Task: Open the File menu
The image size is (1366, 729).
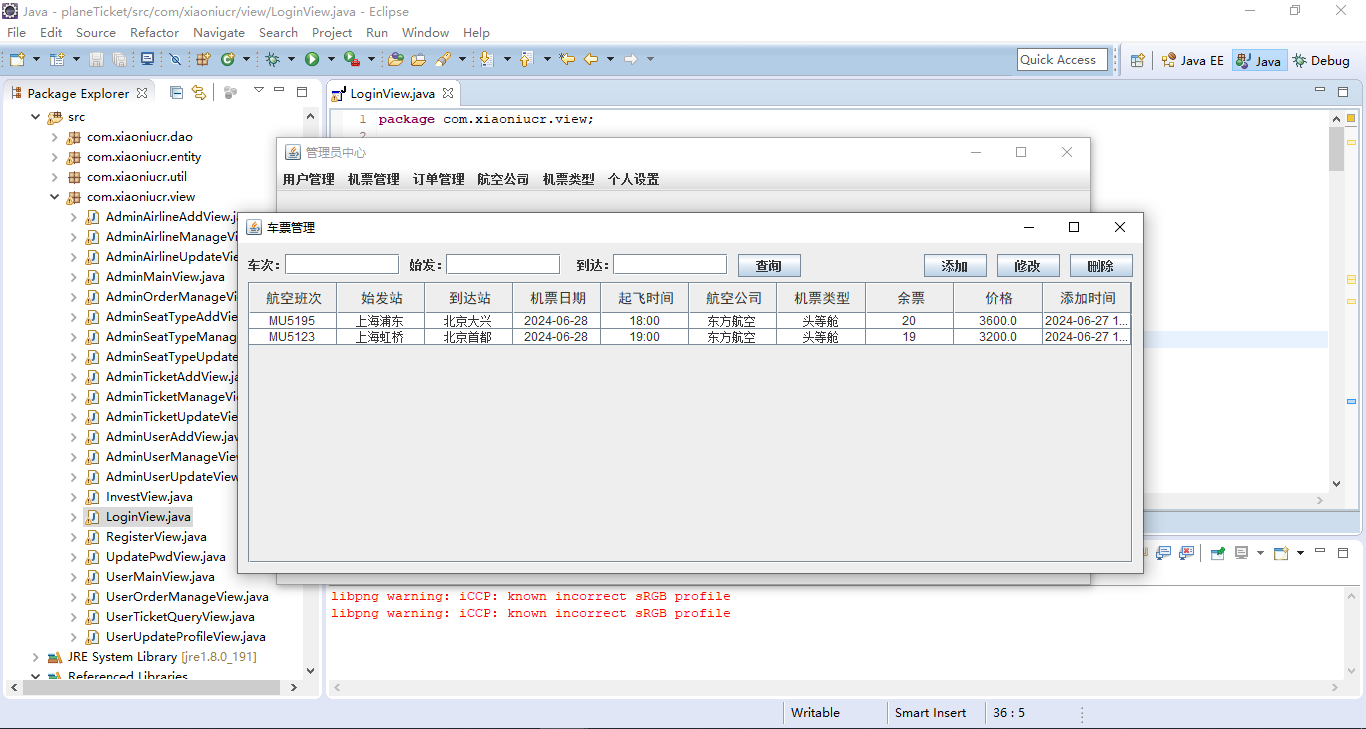Action: click(16, 32)
